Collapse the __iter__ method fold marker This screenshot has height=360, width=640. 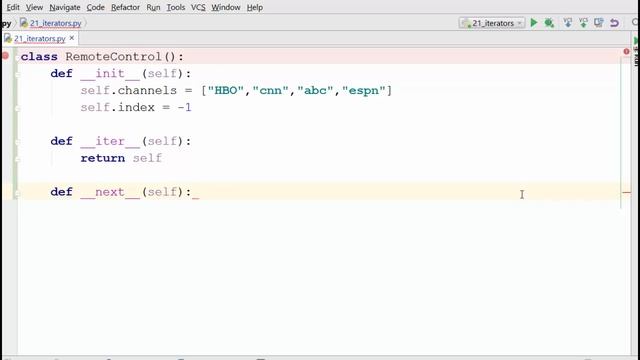(17, 142)
